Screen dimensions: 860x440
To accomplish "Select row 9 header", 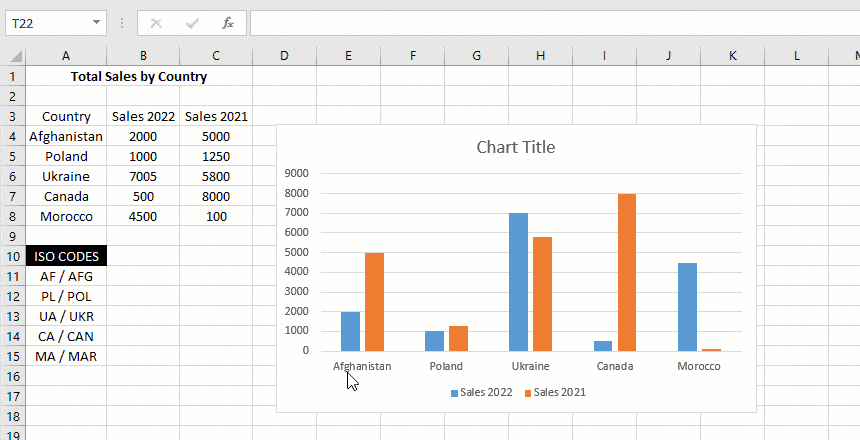I will click(x=13, y=236).
